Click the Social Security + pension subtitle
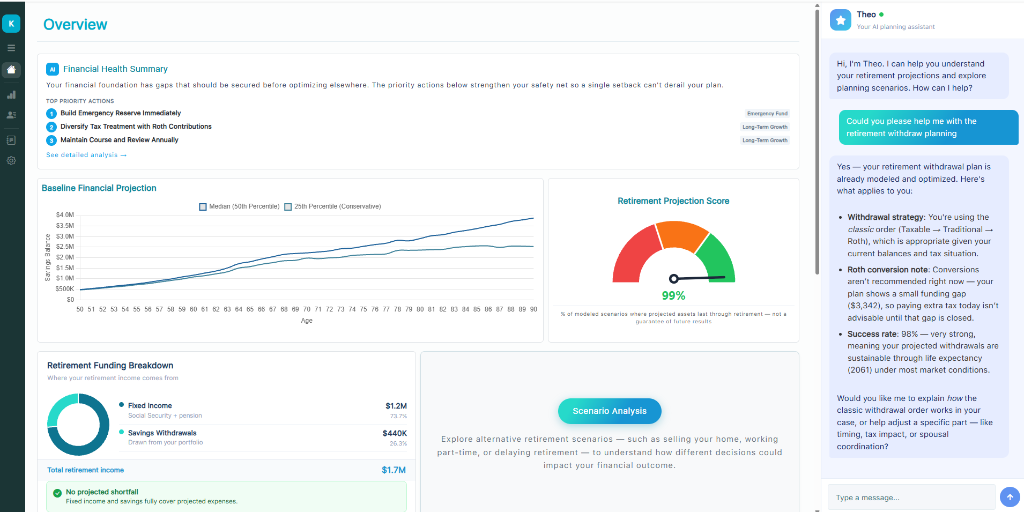Image resolution: width=1024 pixels, height=512 pixels. point(165,415)
